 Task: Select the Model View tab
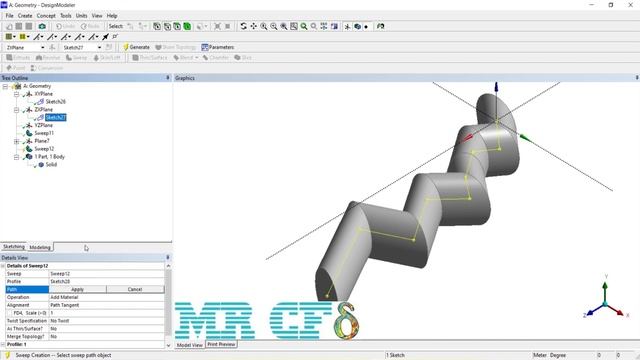coord(189,345)
